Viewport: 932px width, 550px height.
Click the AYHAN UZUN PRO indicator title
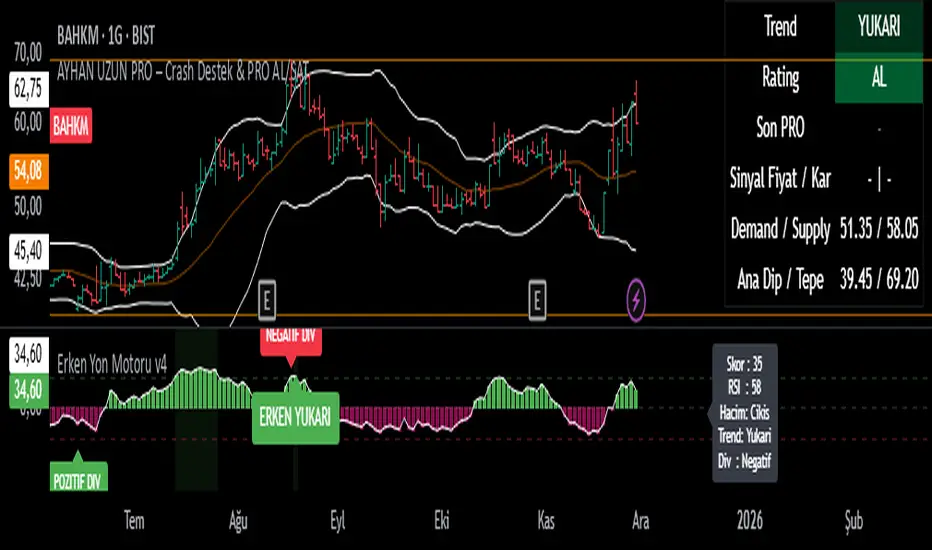pyautogui.click(x=182, y=72)
